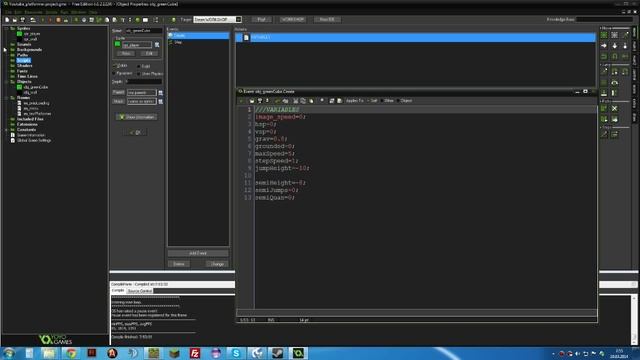This screenshot has width=640, height=360.
Task: Collapse the Objects folder
Action: (x=7, y=82)
